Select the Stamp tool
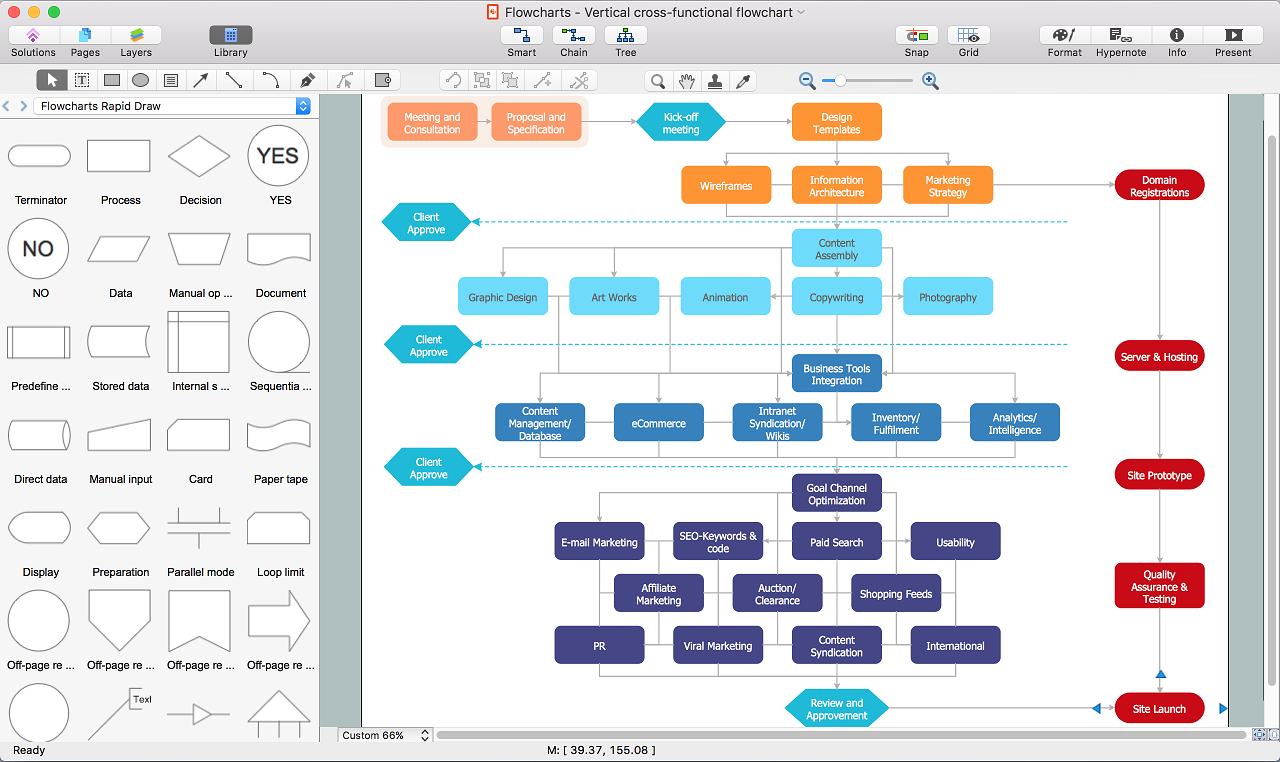Viewport: 1280px width, 762px height. pyautogui.click(x=715, y=80)
